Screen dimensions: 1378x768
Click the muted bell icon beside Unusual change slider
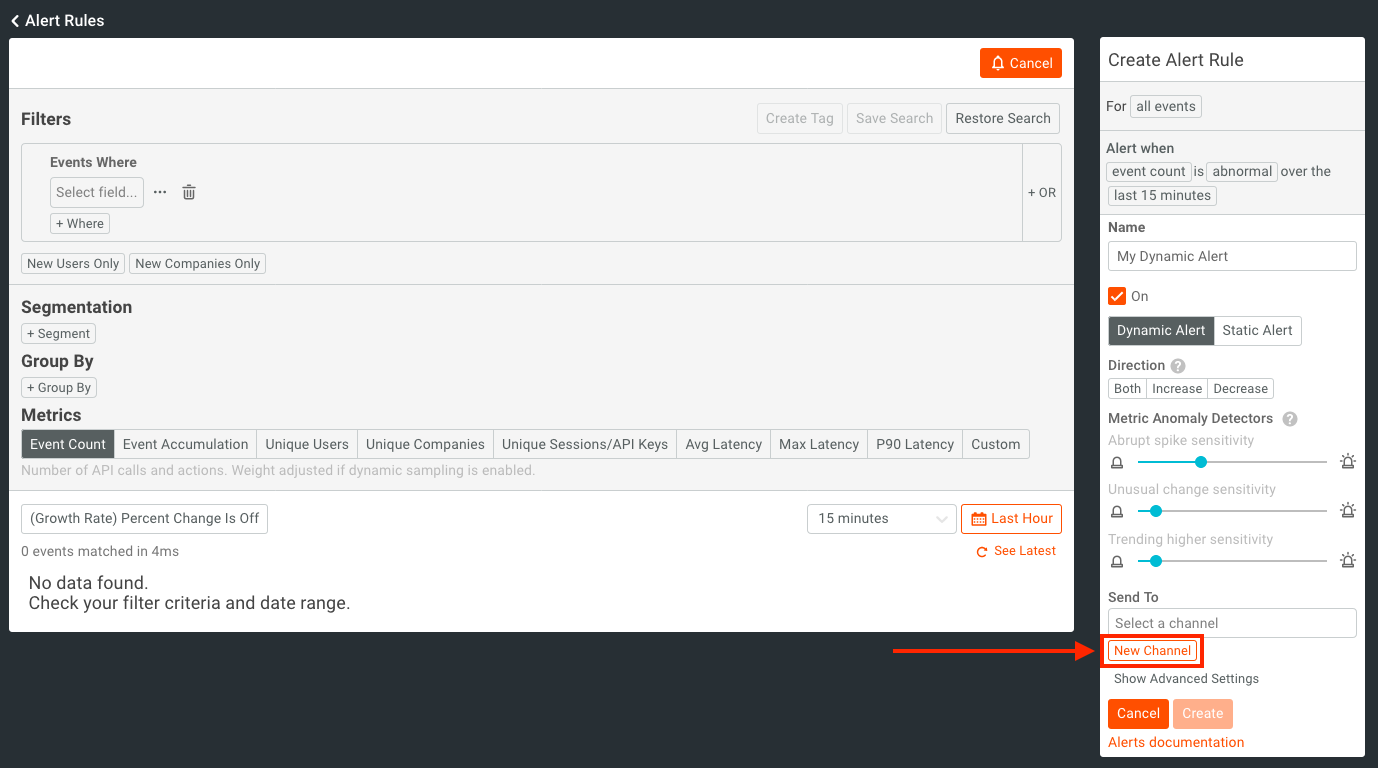click(x=1117, y=511)
